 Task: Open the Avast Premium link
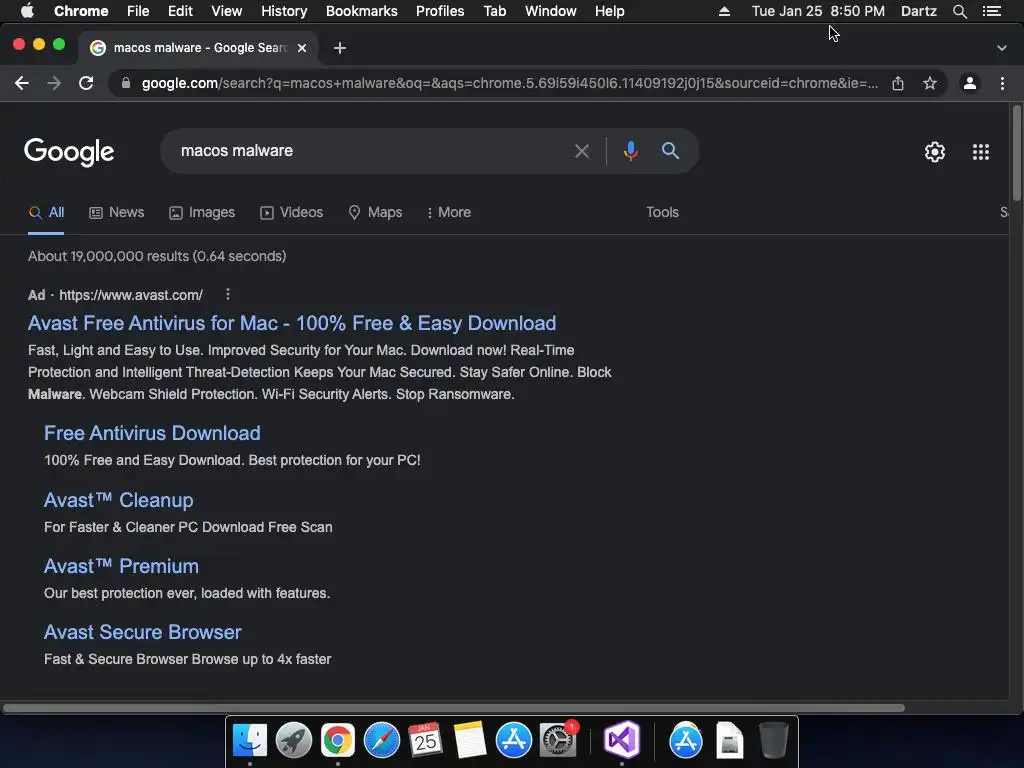[x=121, y=566]
